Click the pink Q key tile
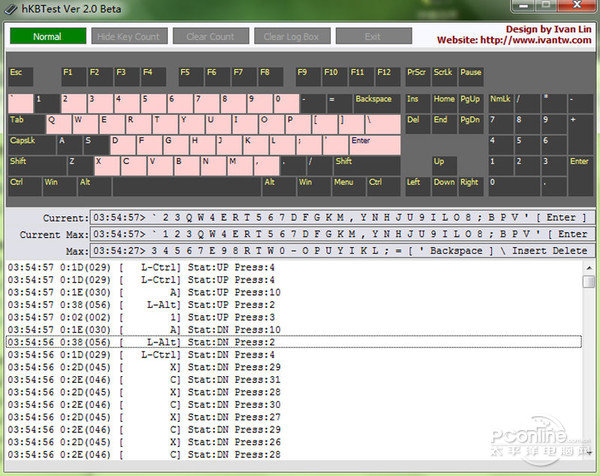The width and height of the screenshot is (600, 476). pyautogui.click(x=59, y=124)
